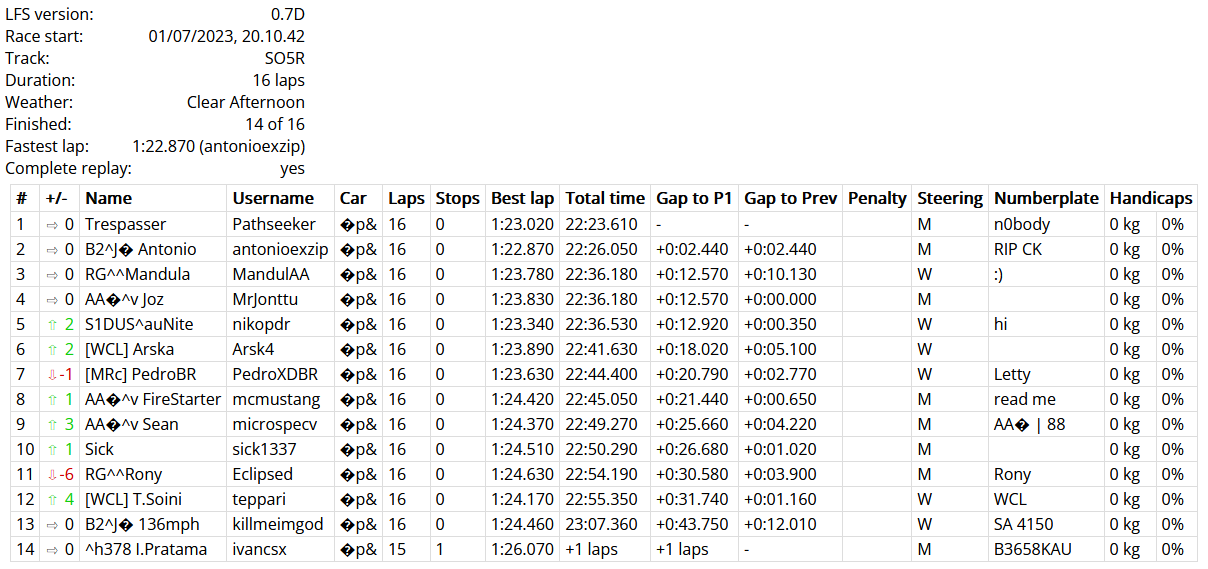
Task: Click the username Pathseeker in the first row
Action: (274, 224)
